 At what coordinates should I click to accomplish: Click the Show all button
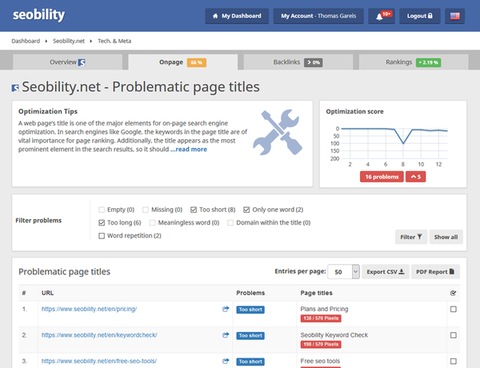point(446,237)
